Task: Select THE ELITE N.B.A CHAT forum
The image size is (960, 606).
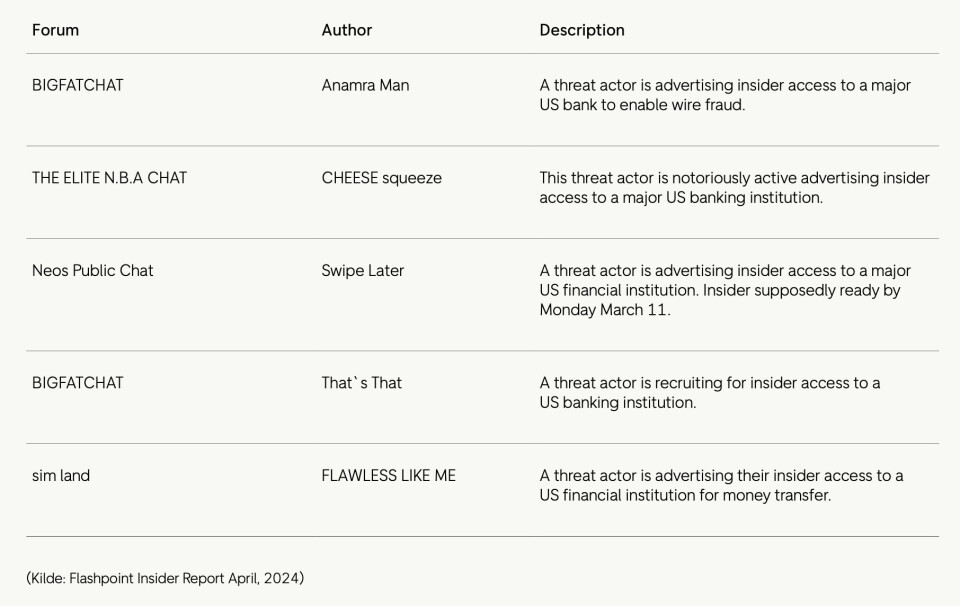Action: (x=109, y=178)
